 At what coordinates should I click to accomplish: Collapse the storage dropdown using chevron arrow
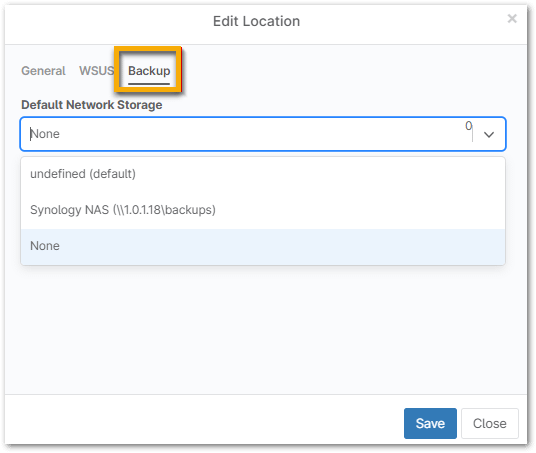click(489, 134)
